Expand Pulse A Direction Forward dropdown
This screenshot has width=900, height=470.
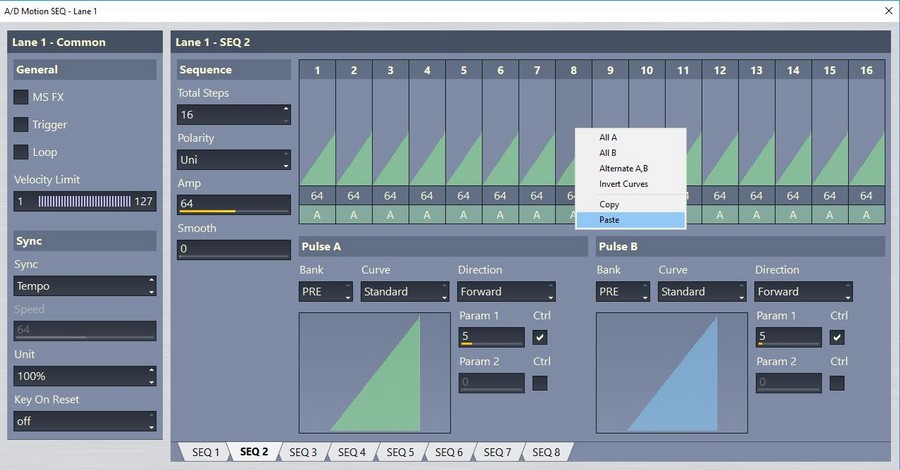click(506, 292)
